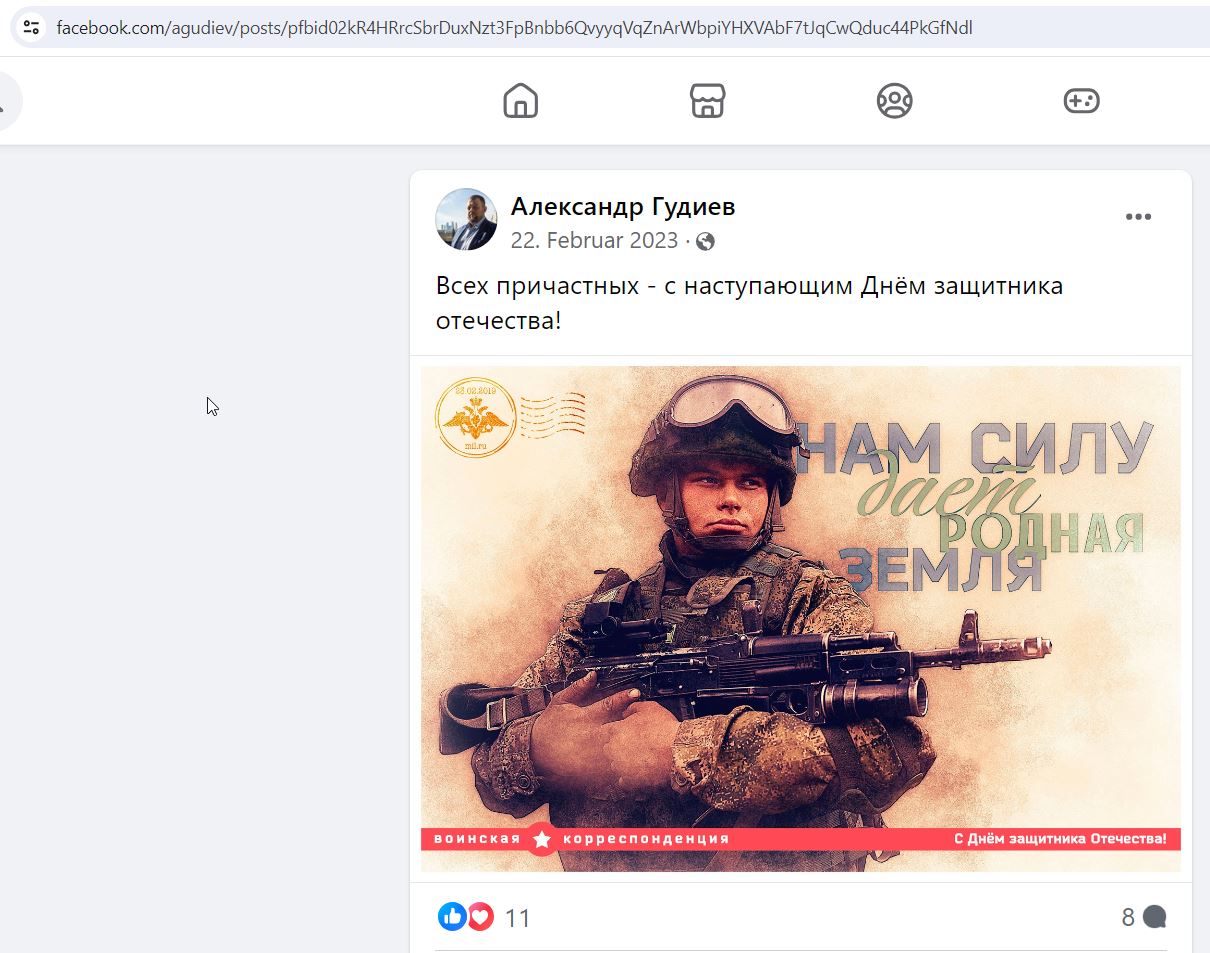View the 8 comments count
Viewport: 1210px width, 953px height.
[x=1128, y=917]
